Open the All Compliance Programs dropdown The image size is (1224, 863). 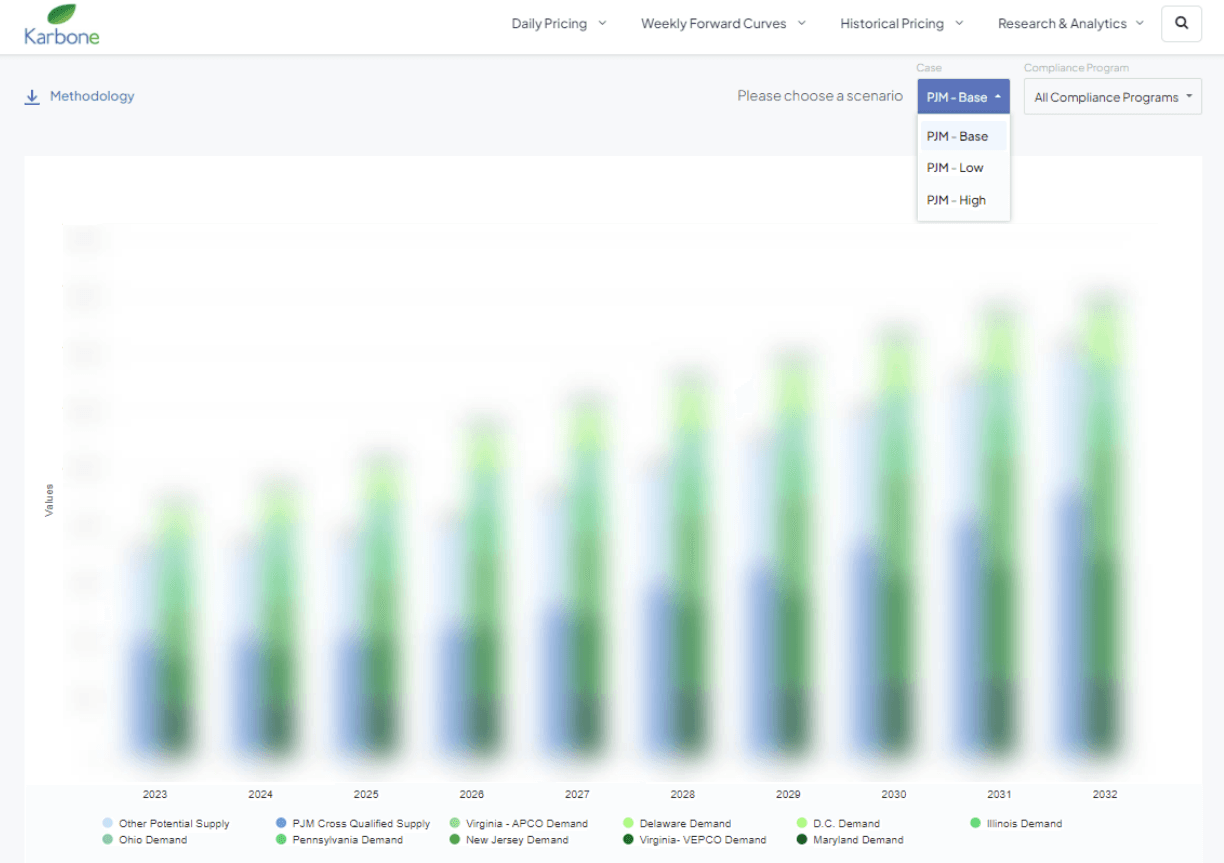pyautogui.click(x=1112, y=97)
